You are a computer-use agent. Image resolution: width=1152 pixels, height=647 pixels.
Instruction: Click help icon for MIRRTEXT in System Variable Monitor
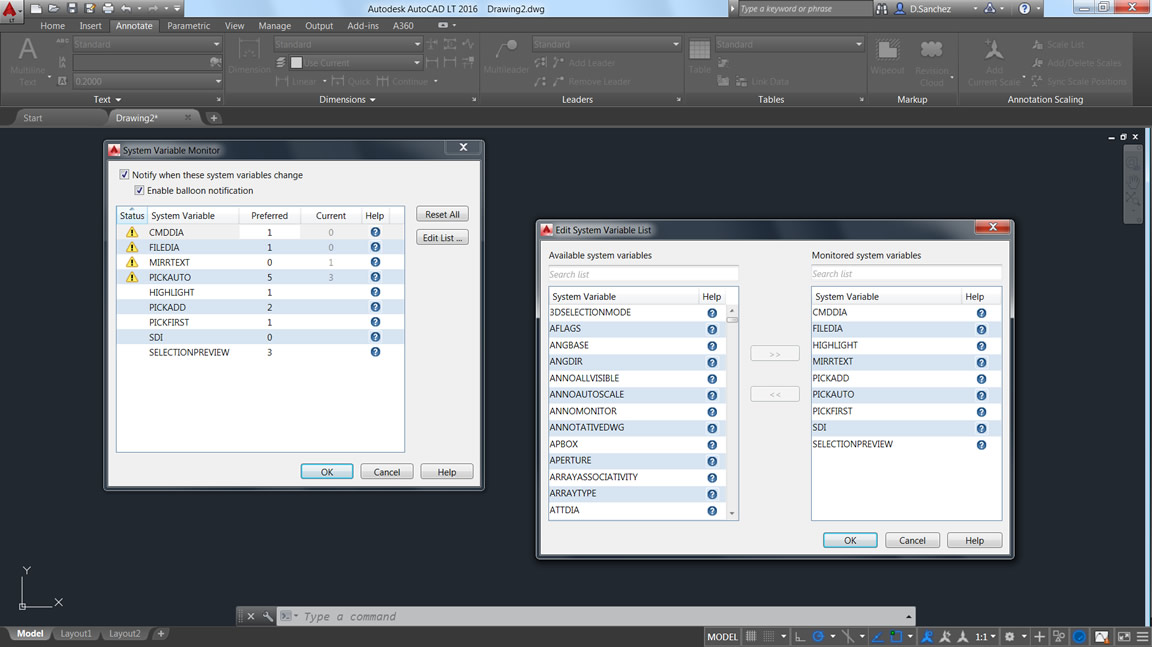pyautogui.click(x=375, y=262)
